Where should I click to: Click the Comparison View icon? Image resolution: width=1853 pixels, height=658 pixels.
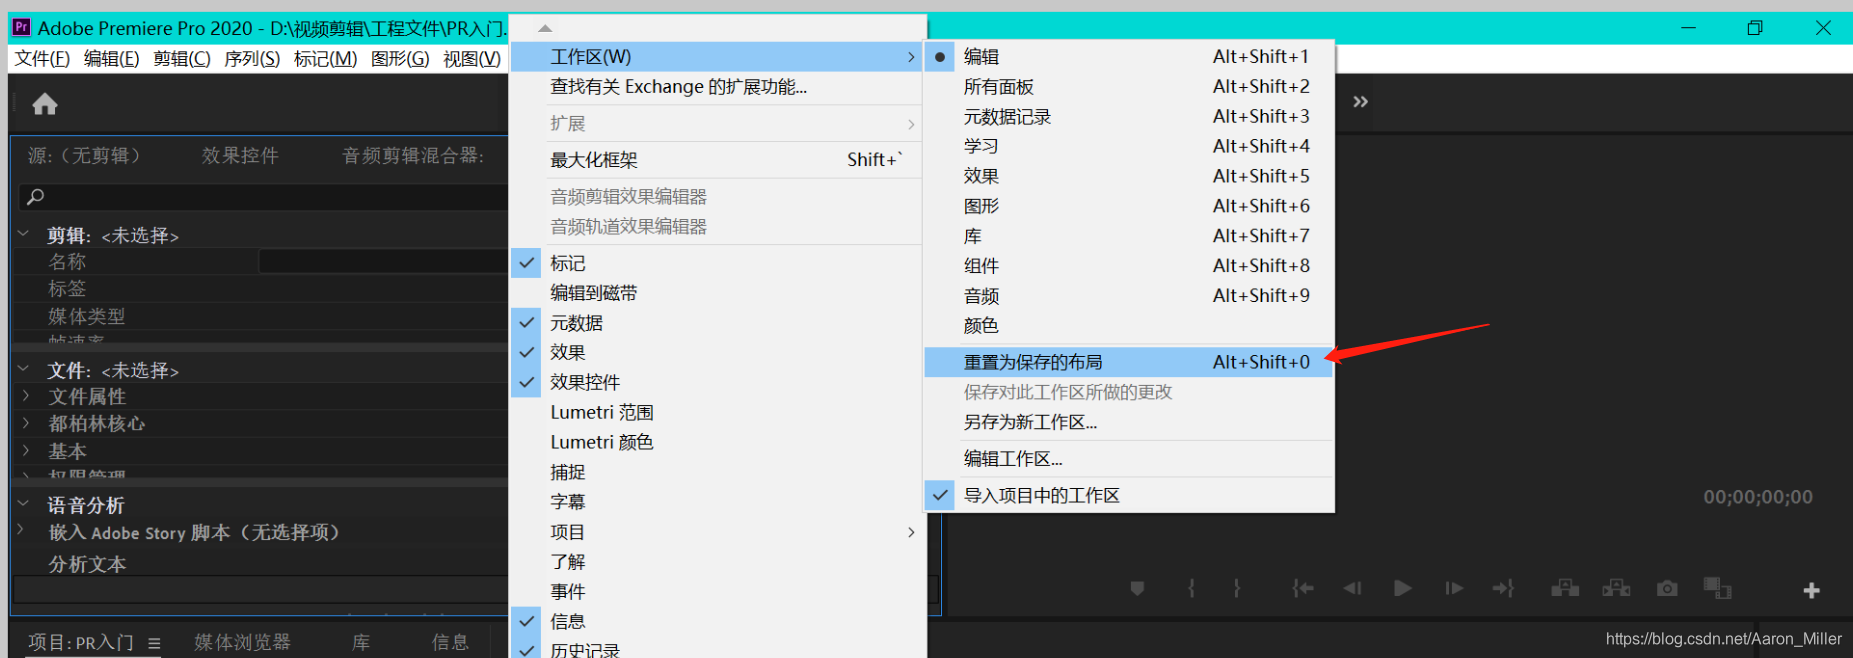pyautogui.click(x=1717, y=588)
